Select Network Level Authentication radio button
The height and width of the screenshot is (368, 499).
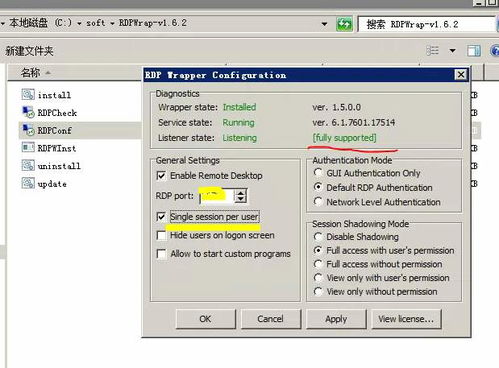[318, 202]
